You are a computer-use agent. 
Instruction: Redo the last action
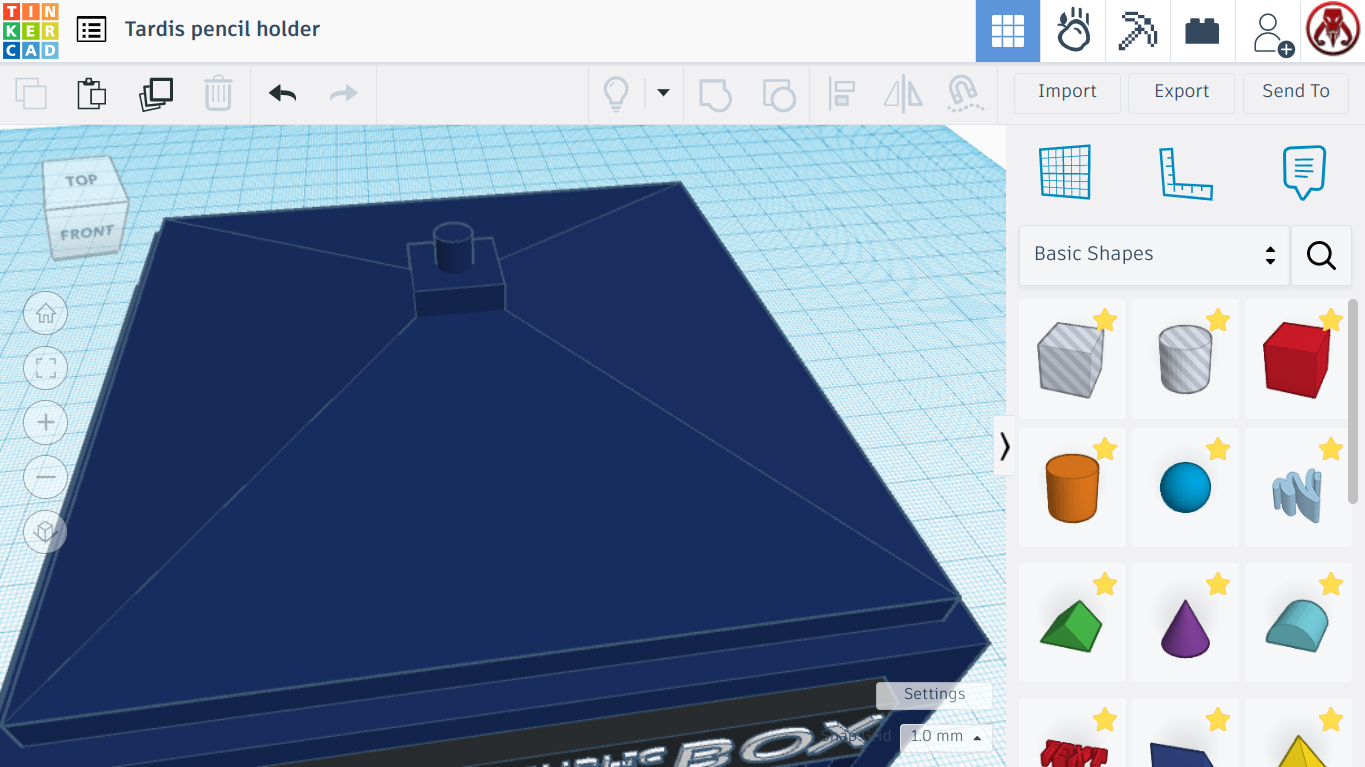coord(344,94)
